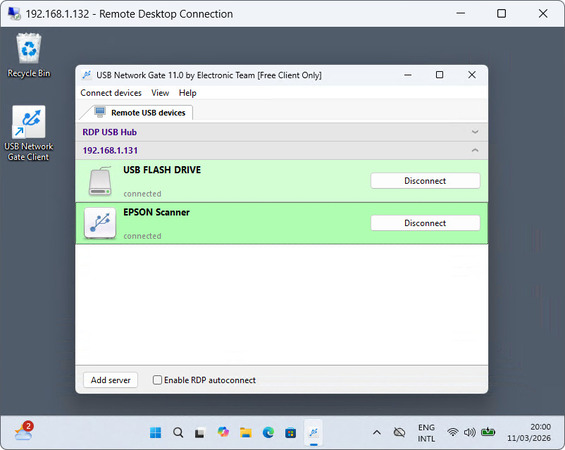Click the Remote Desktop Connection title icon
This screenshot has height=450, width=565.
pyautogui.click(x=14, y=14)
